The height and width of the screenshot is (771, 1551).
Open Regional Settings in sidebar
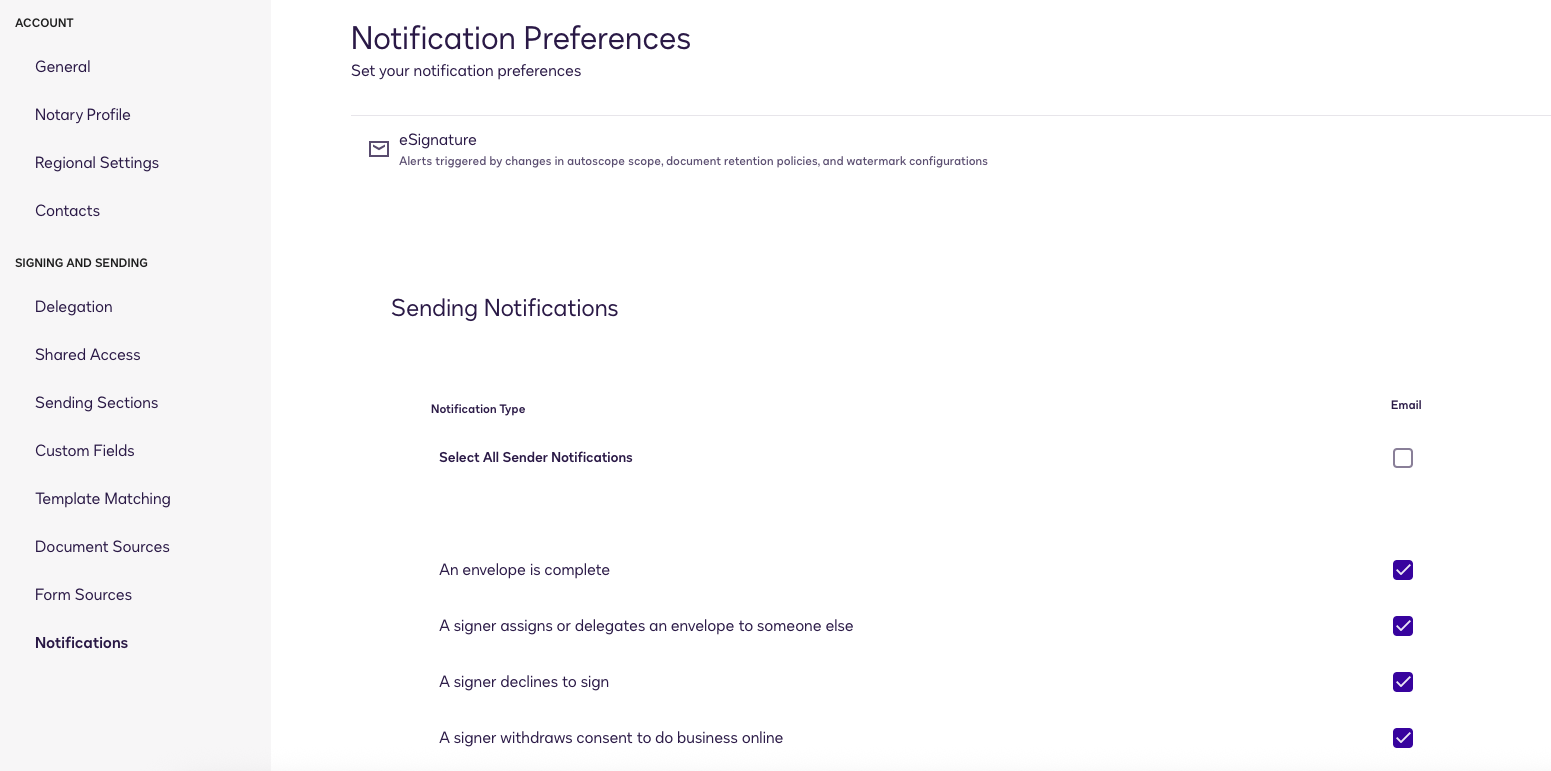(97, 163)
